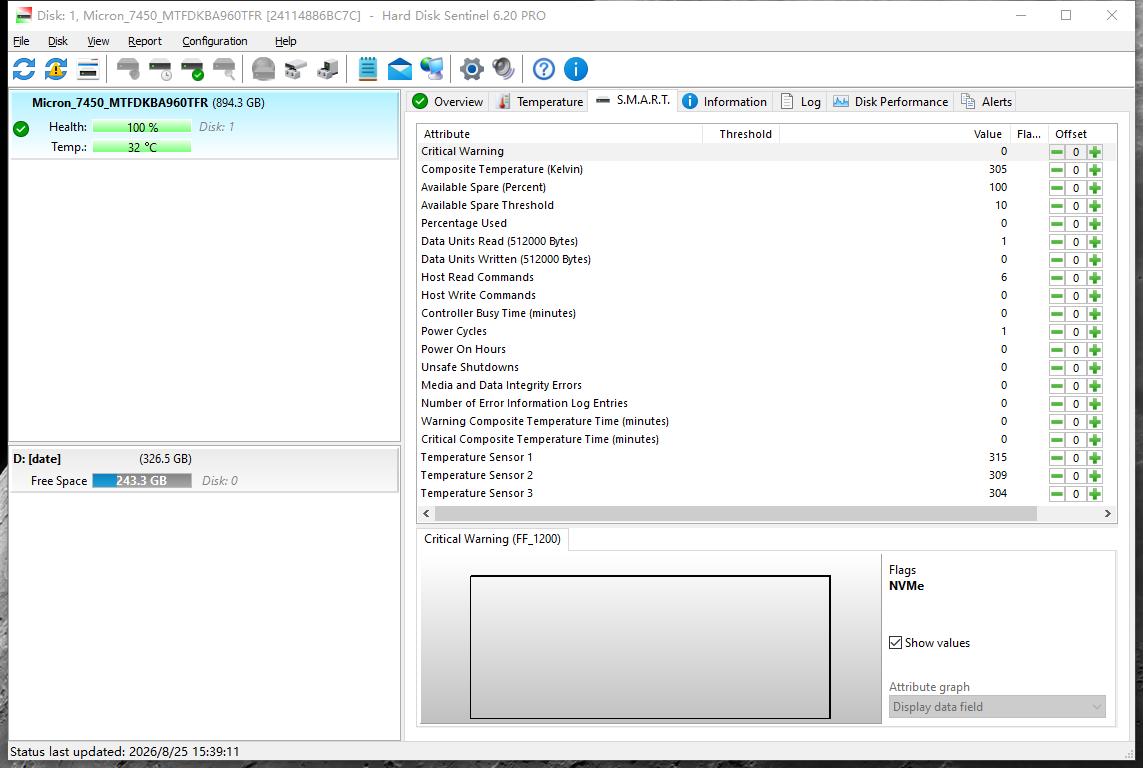
Task: Click the 100 % health bar
Action: [142, 128]
